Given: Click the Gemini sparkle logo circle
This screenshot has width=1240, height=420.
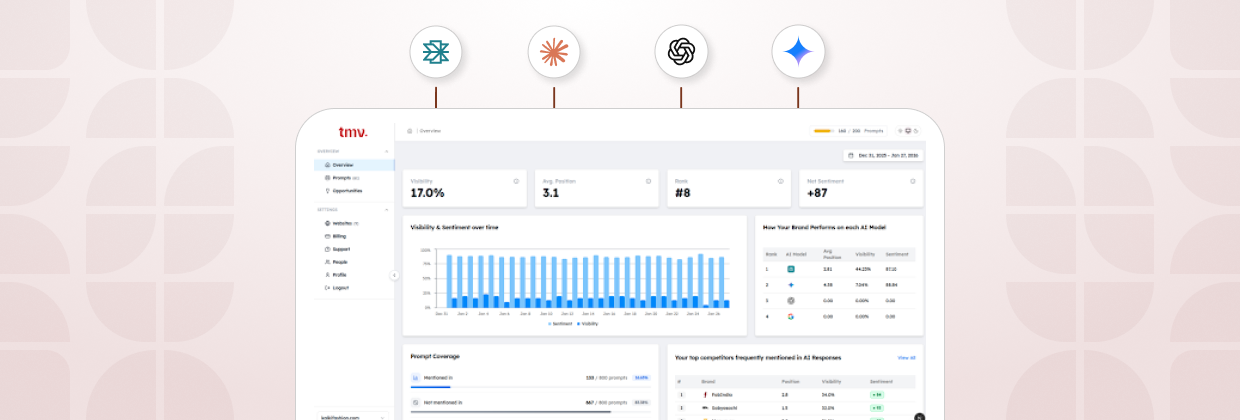Looking at the screenshot, I should pyautogui.click(x=798, y=52).
